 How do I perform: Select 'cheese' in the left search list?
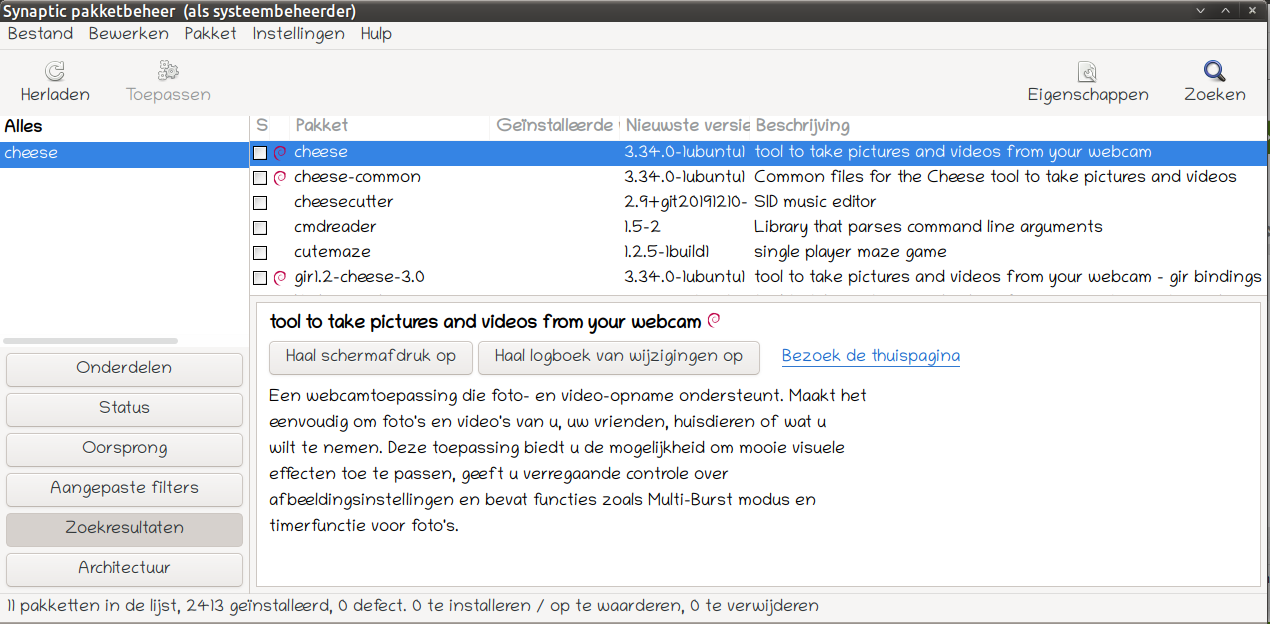click(x=124, y=153)
